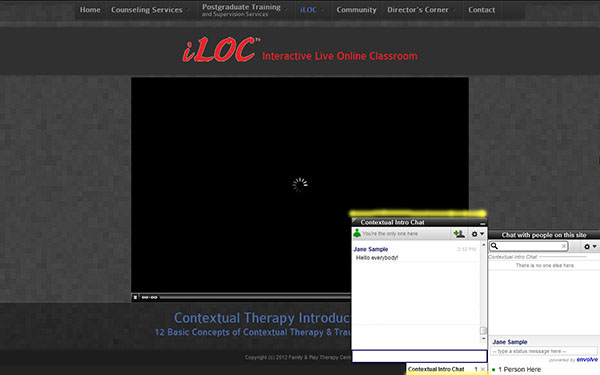Image resolution: width=600 pixels, height=375 pixels.
Task: Minimize the Contextual Intro Chat window
Action: (x=483, y=223)
